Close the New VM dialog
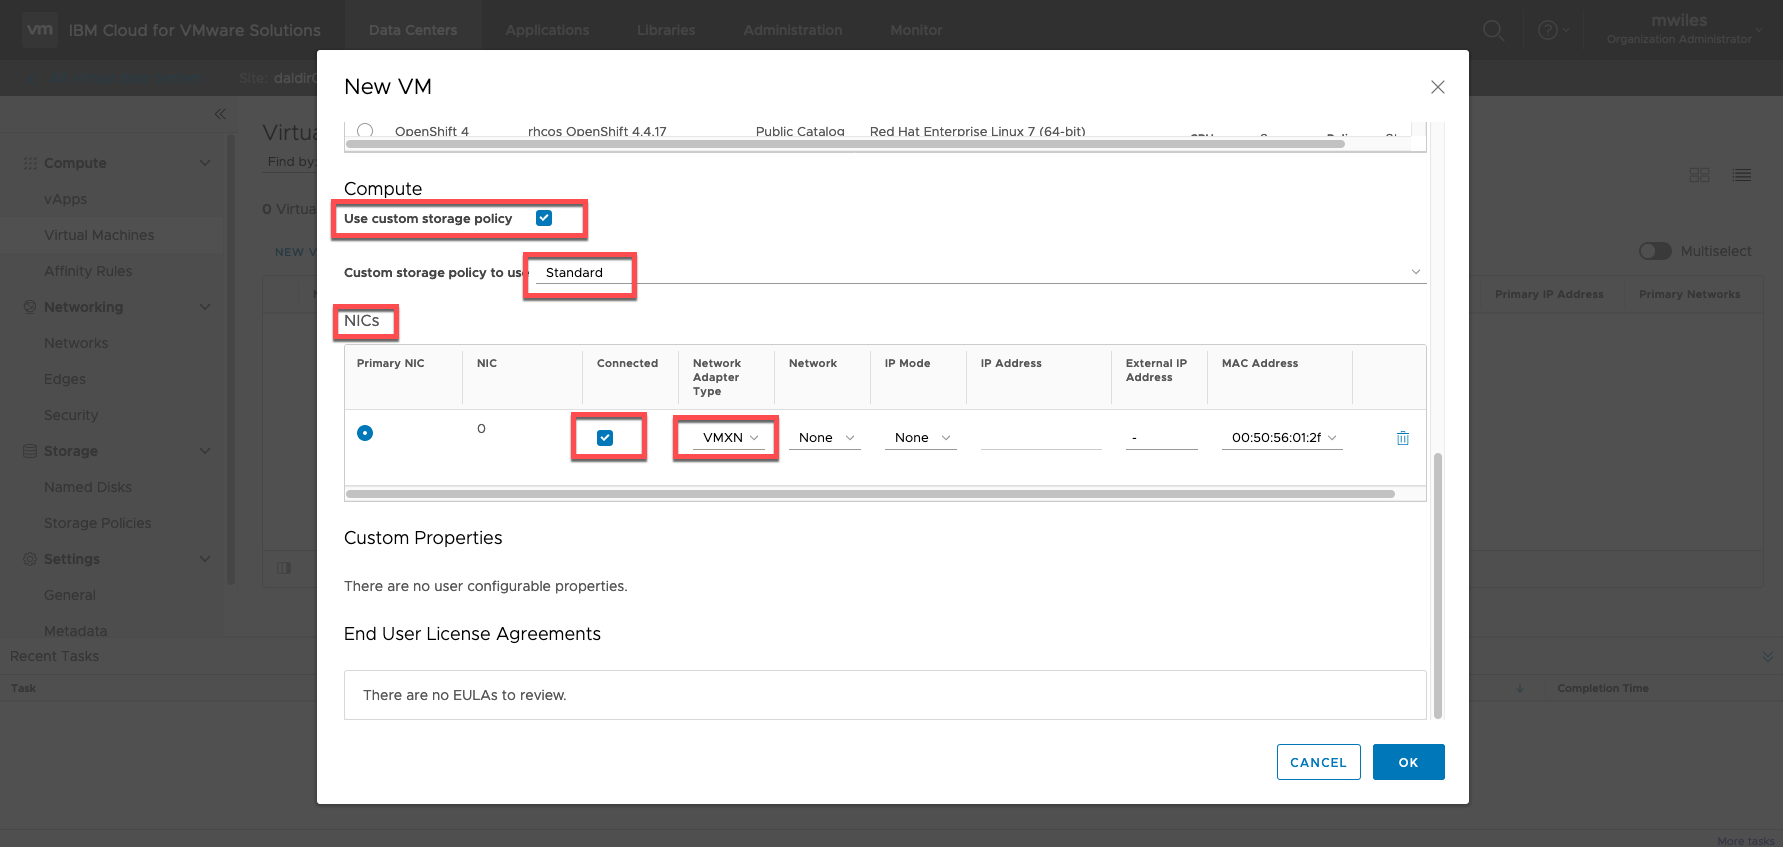Image resolution: width=1783 pixels, height=847 pixels. 1437,87
